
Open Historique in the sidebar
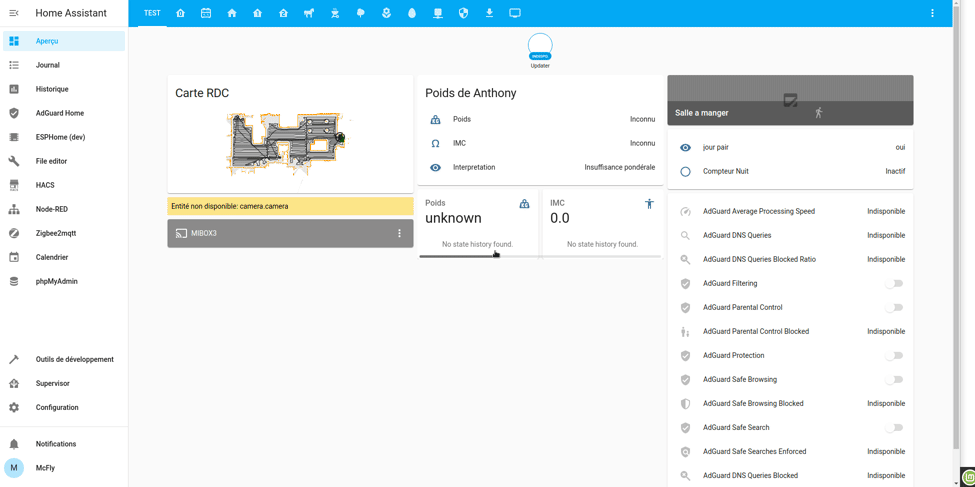click(x=64, y=89)
